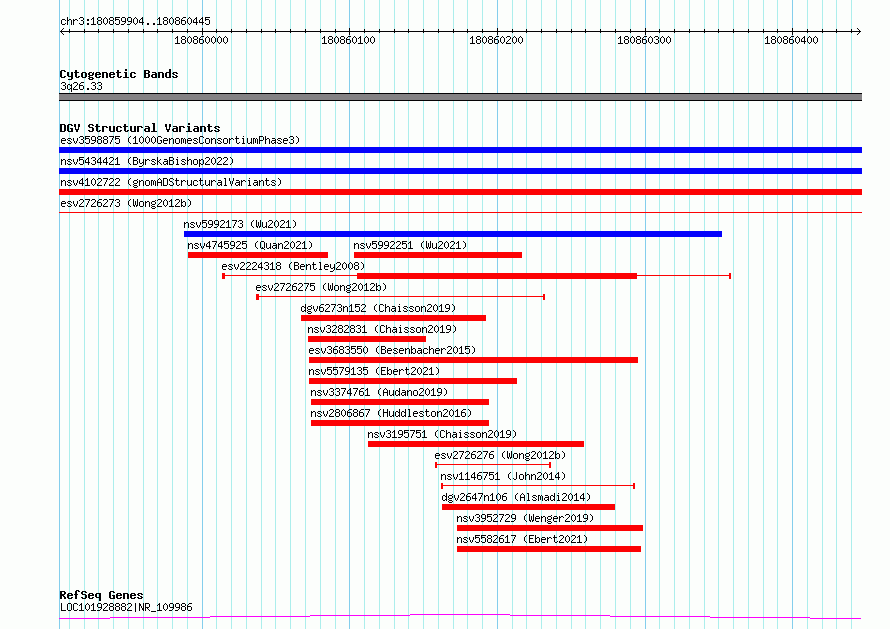Viewport: 890px width, 629px height.
Task: Click ruler position 180860400
Action: tap(791, 40)
